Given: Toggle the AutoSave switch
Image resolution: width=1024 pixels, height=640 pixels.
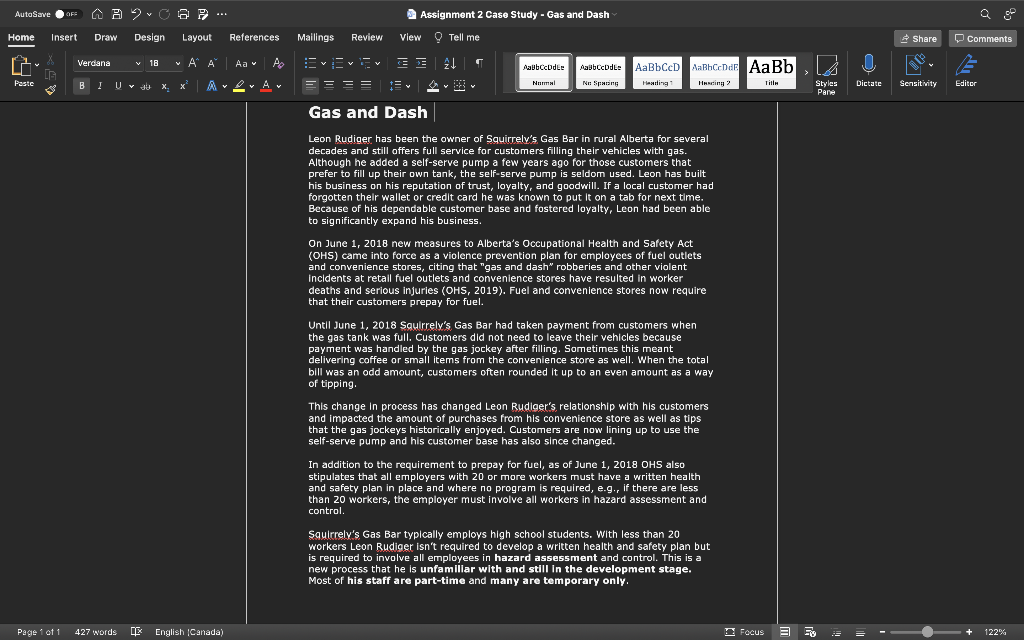Looking at the screenshot, I should click(67, 14).
